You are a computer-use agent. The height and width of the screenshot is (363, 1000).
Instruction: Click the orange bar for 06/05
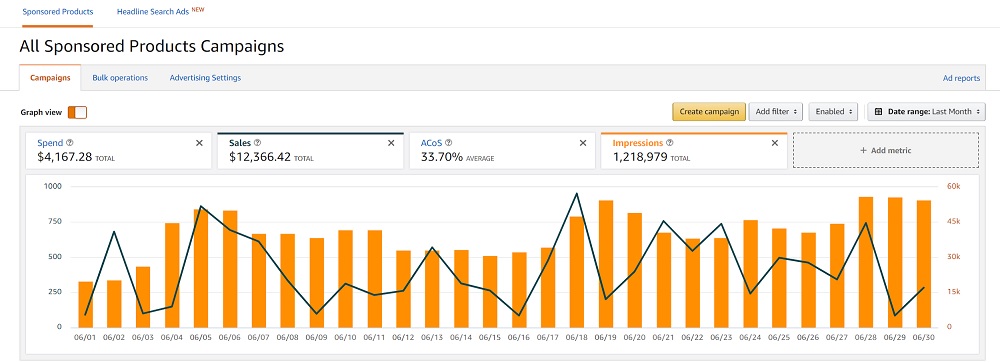tap(201, 269)
